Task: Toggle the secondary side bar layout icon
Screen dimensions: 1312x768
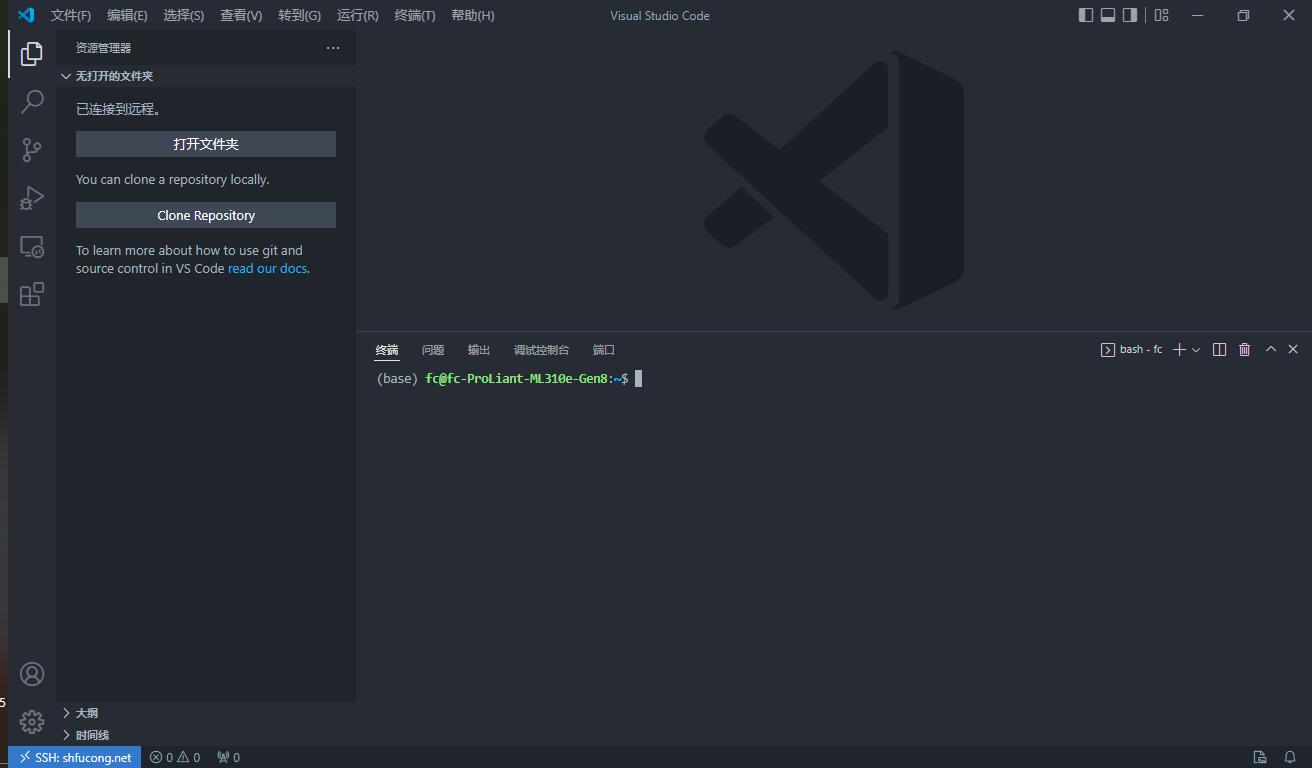Action: click(1130, 15)
